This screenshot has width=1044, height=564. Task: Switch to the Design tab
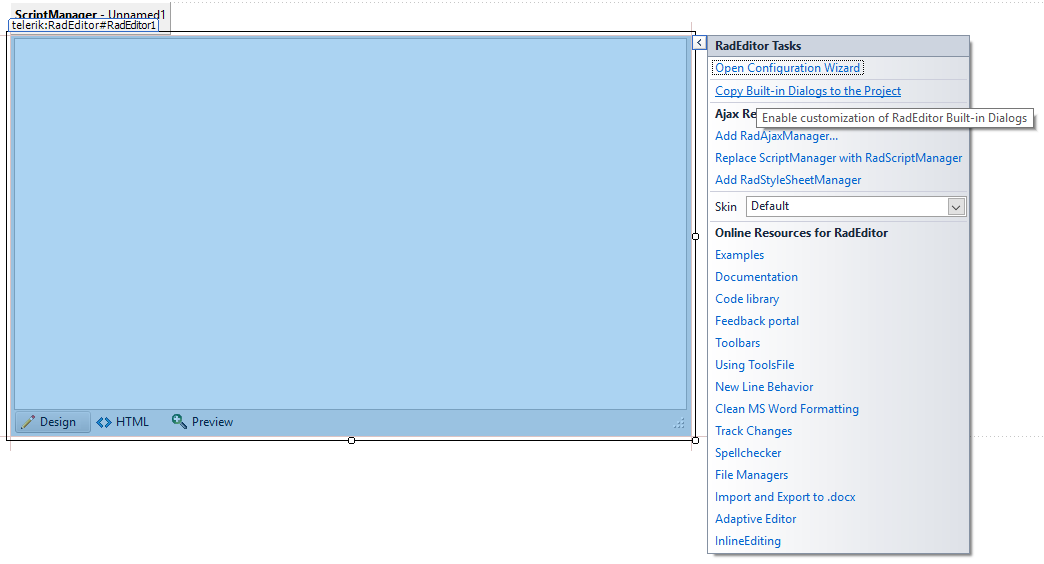pyautogui.click(x=50, y=422)
